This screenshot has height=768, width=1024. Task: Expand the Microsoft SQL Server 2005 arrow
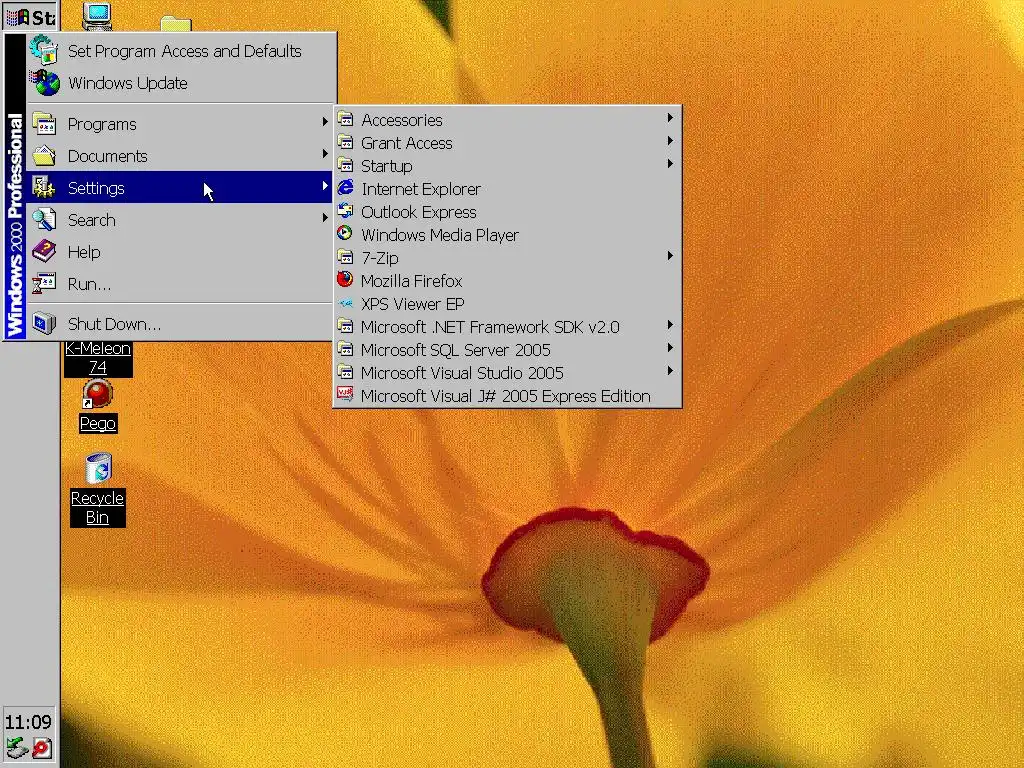pos(670,347)
